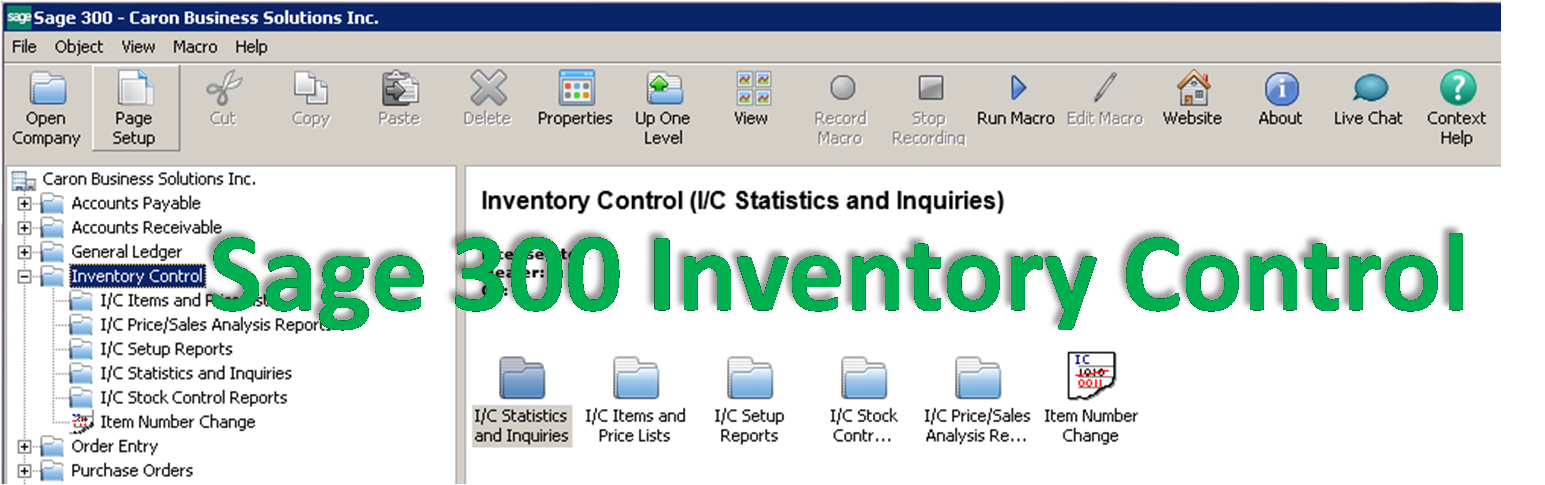Open the Help menu

(x=251, y=46)
